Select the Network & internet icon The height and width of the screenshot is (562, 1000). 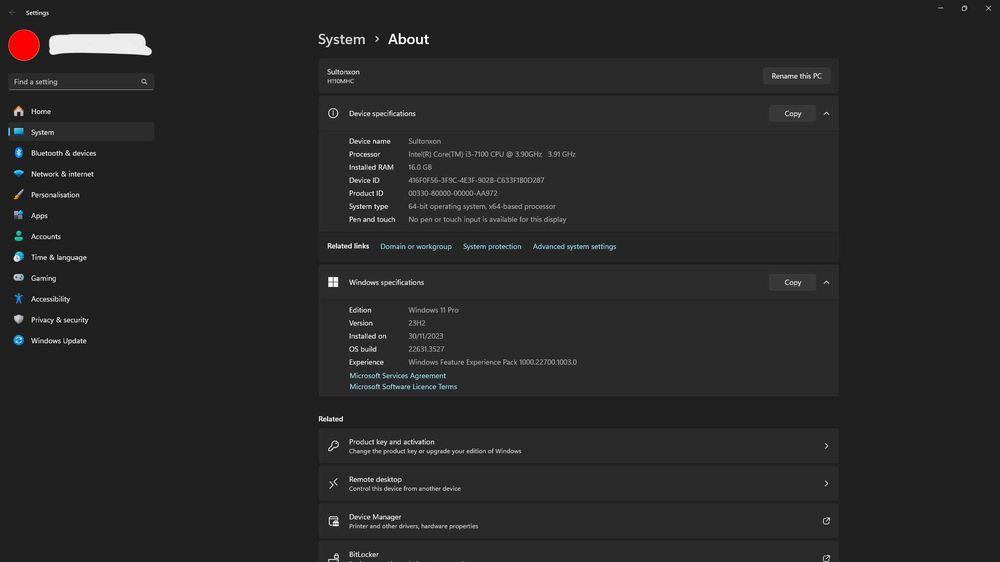(18, 174)
